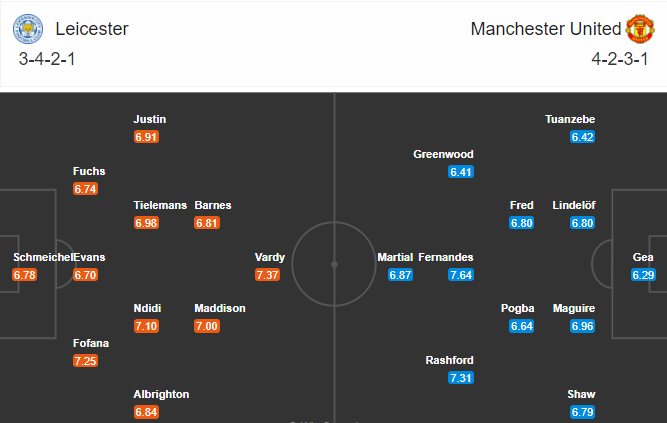The image size is (667, 423).
Task: Click Fofana's 7.25 rating badge
Action: 86,361
